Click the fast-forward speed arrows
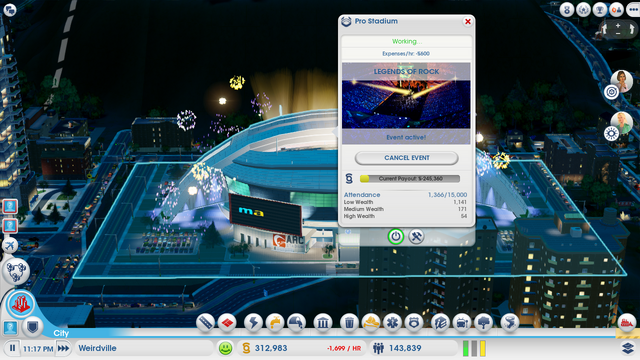The image size is (640, 360). (x=63, y=348)
